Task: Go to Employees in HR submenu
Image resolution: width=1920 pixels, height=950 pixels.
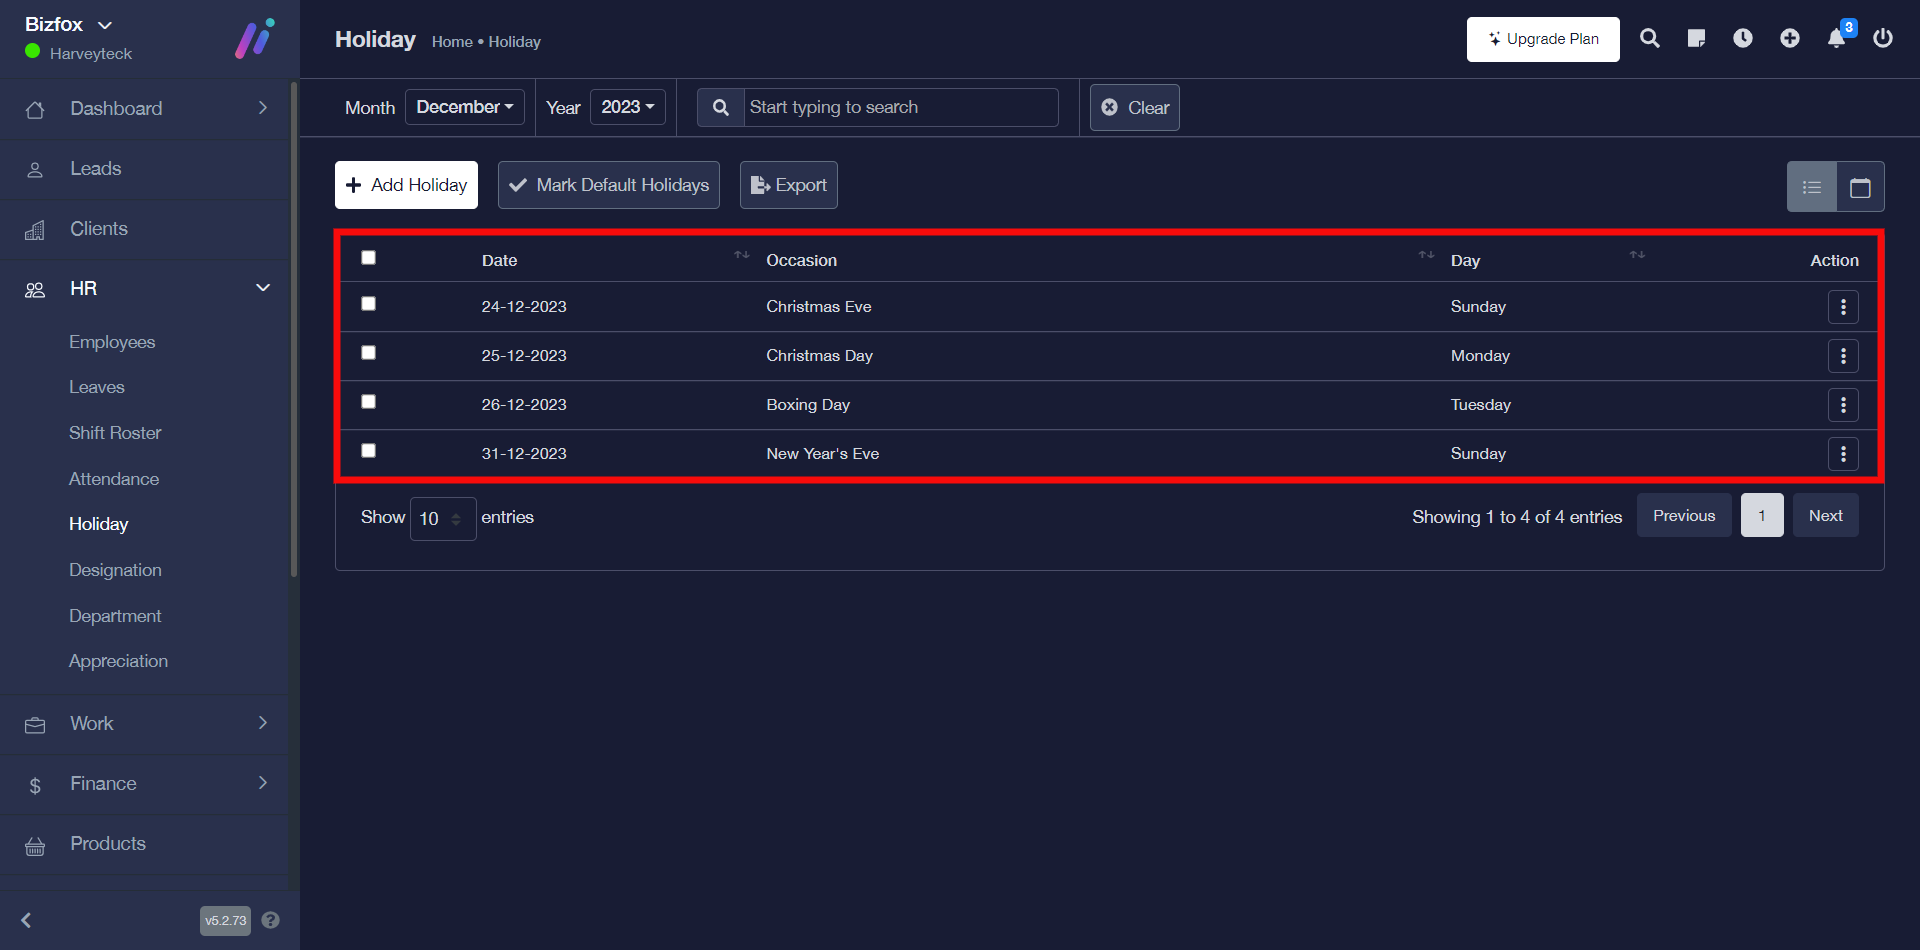Action: tap(112, 342)
